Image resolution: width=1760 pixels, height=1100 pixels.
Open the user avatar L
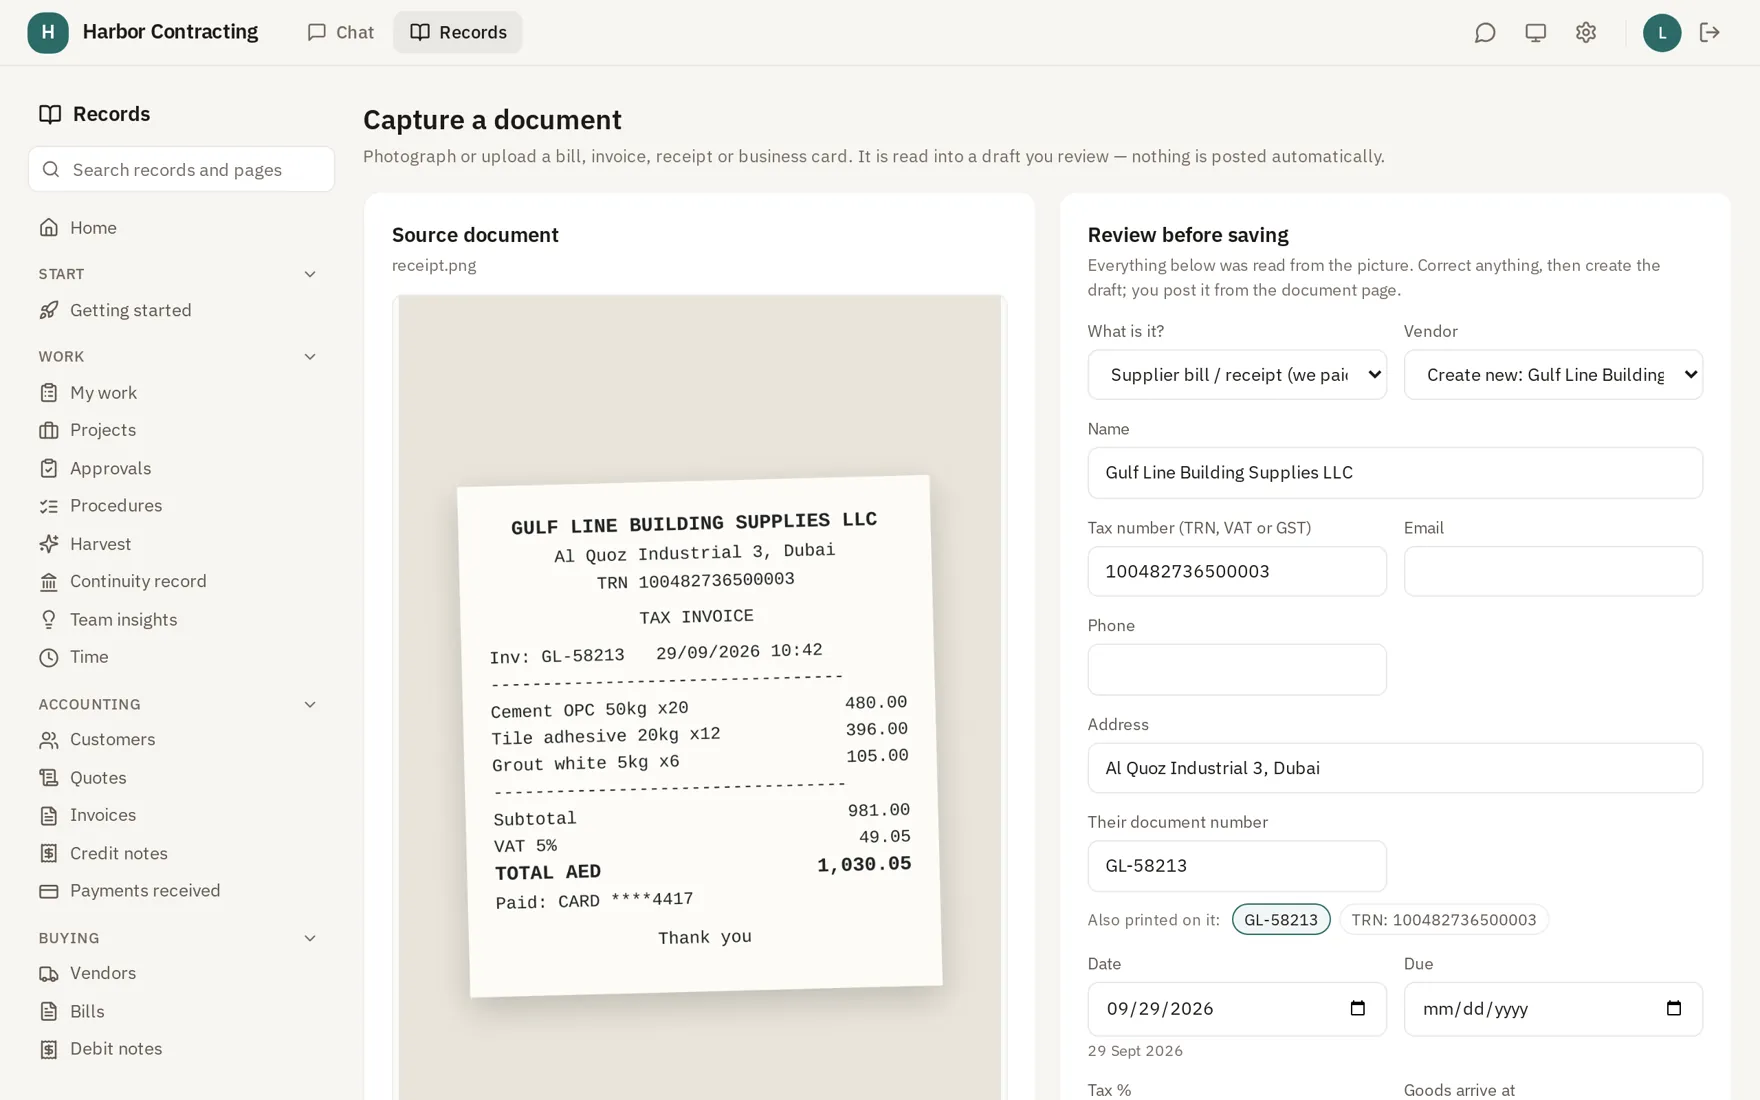(x=1661, y=33)
